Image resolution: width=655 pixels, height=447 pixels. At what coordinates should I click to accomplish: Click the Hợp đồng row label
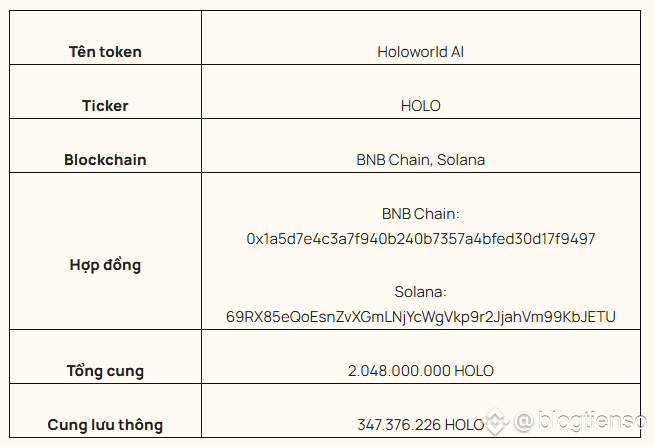[105, 265]
